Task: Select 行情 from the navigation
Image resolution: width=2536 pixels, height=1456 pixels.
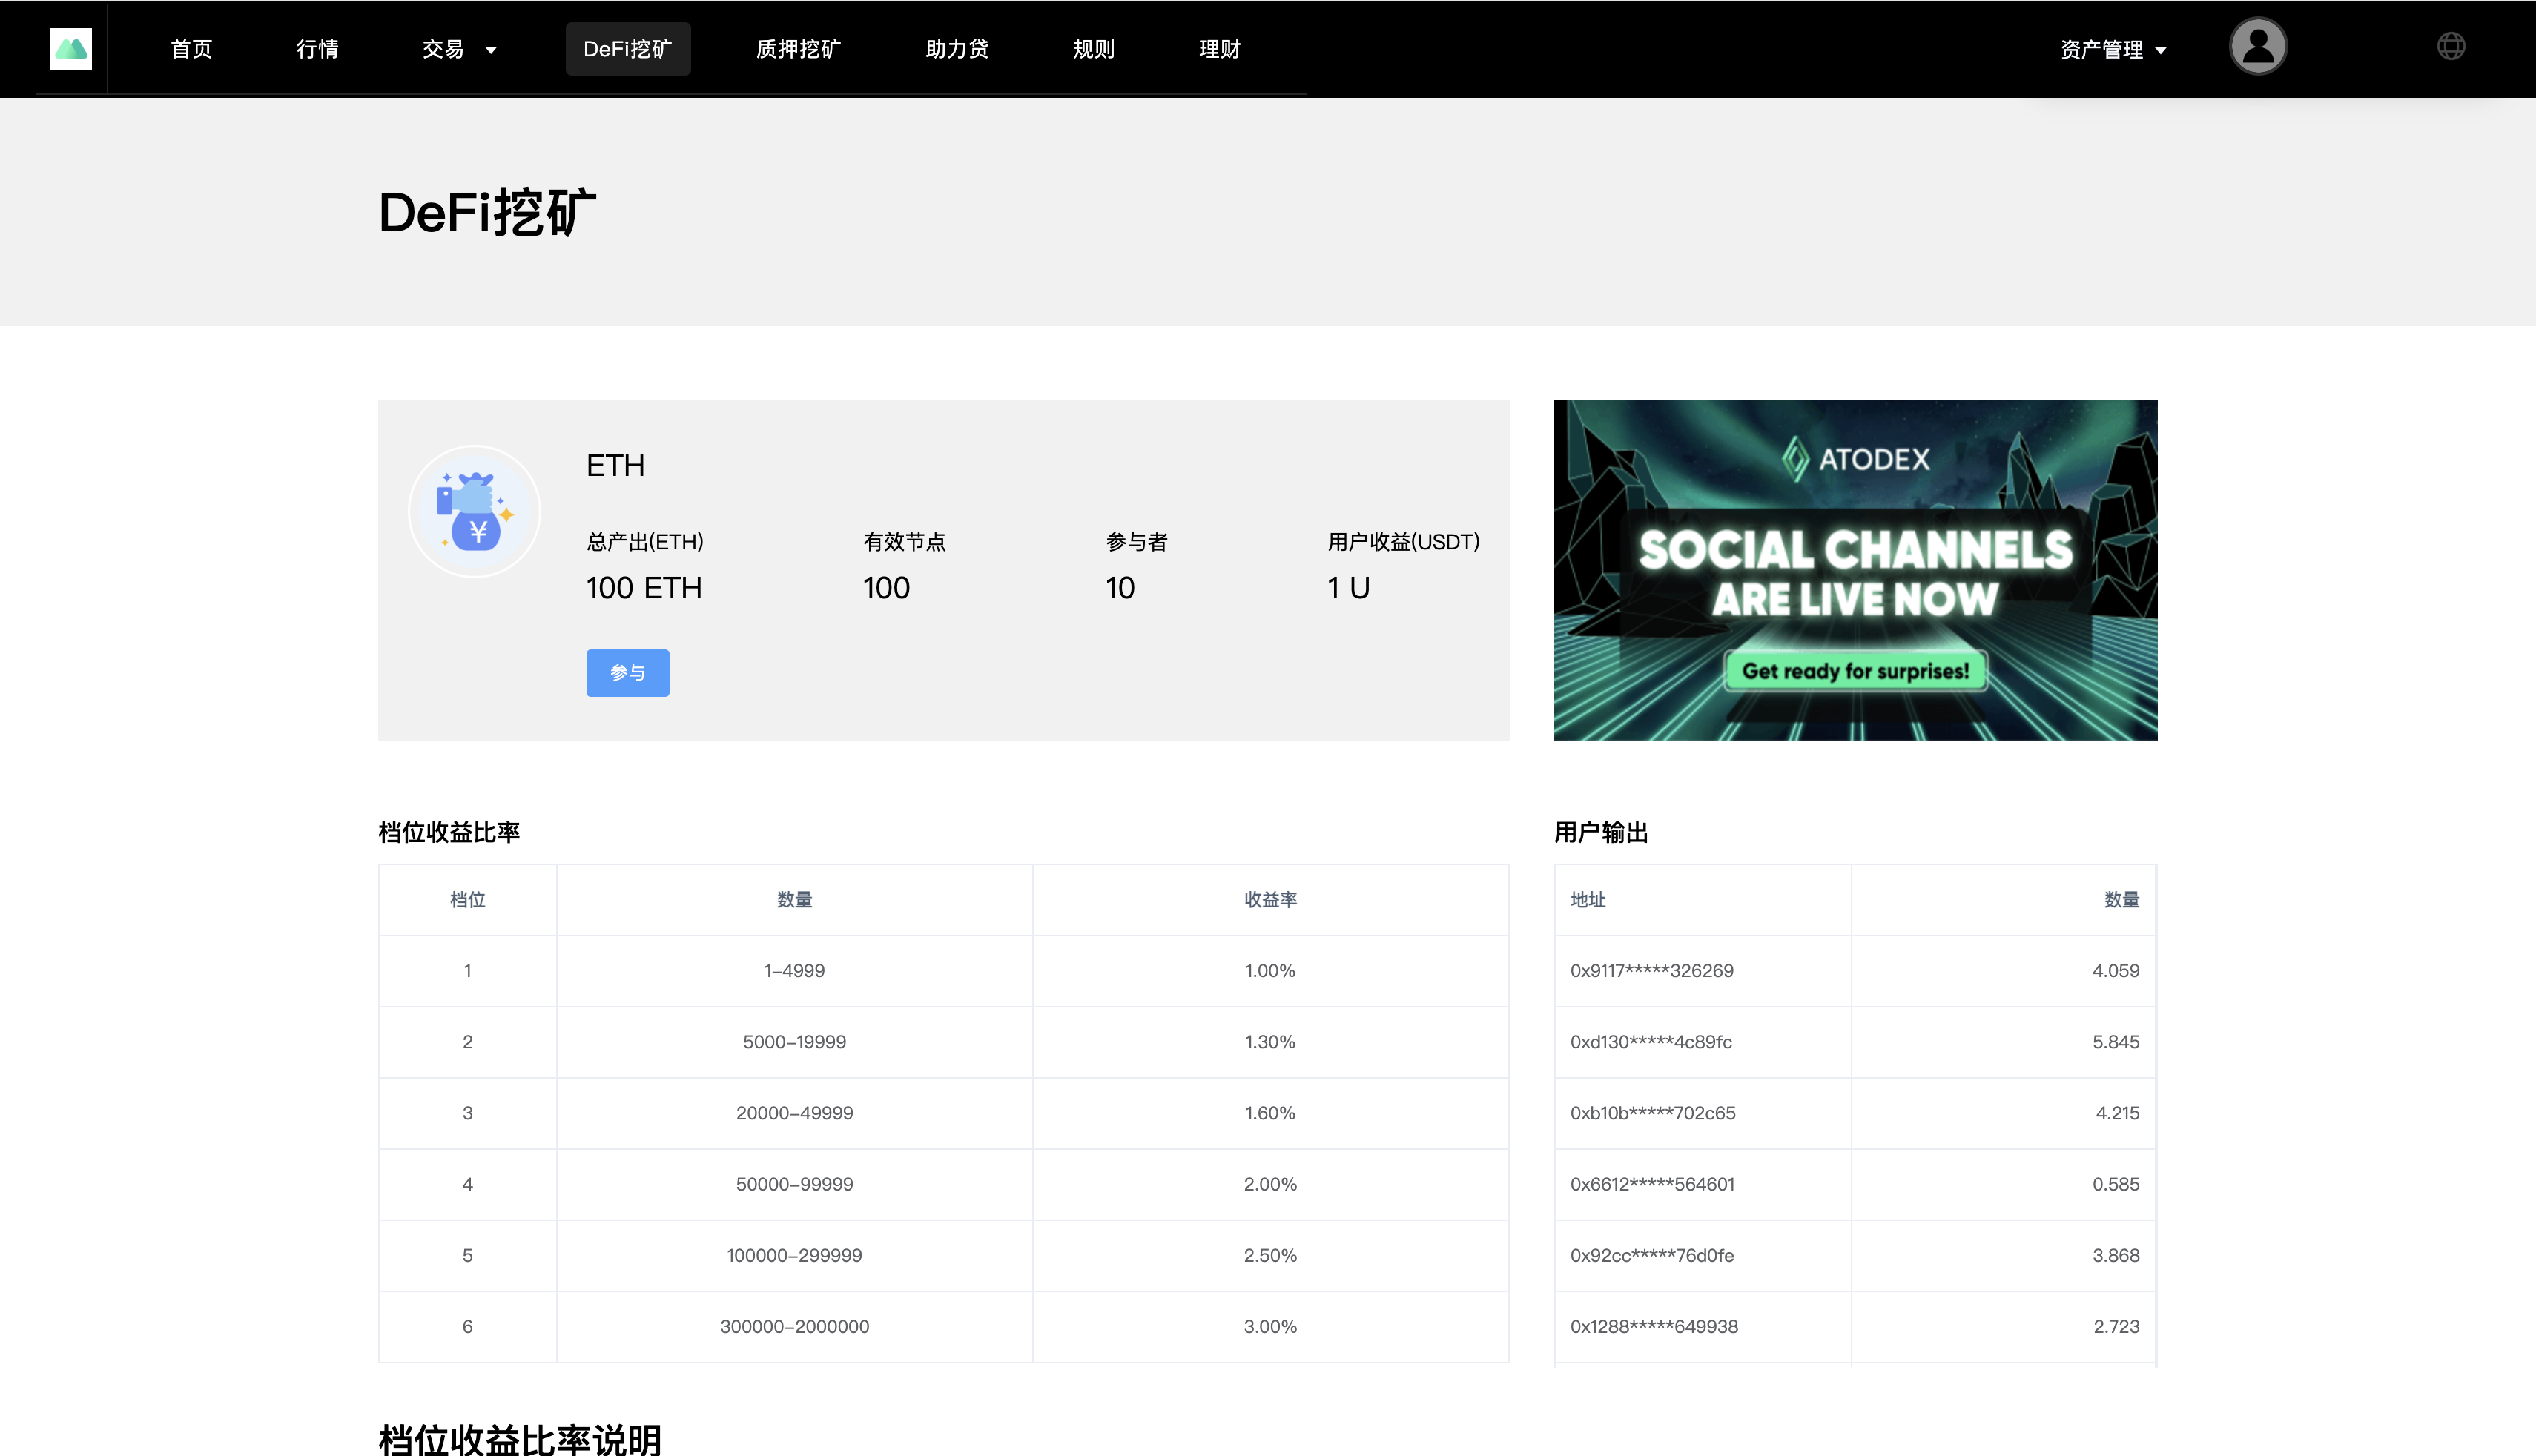Action: (x=318, y=48)
